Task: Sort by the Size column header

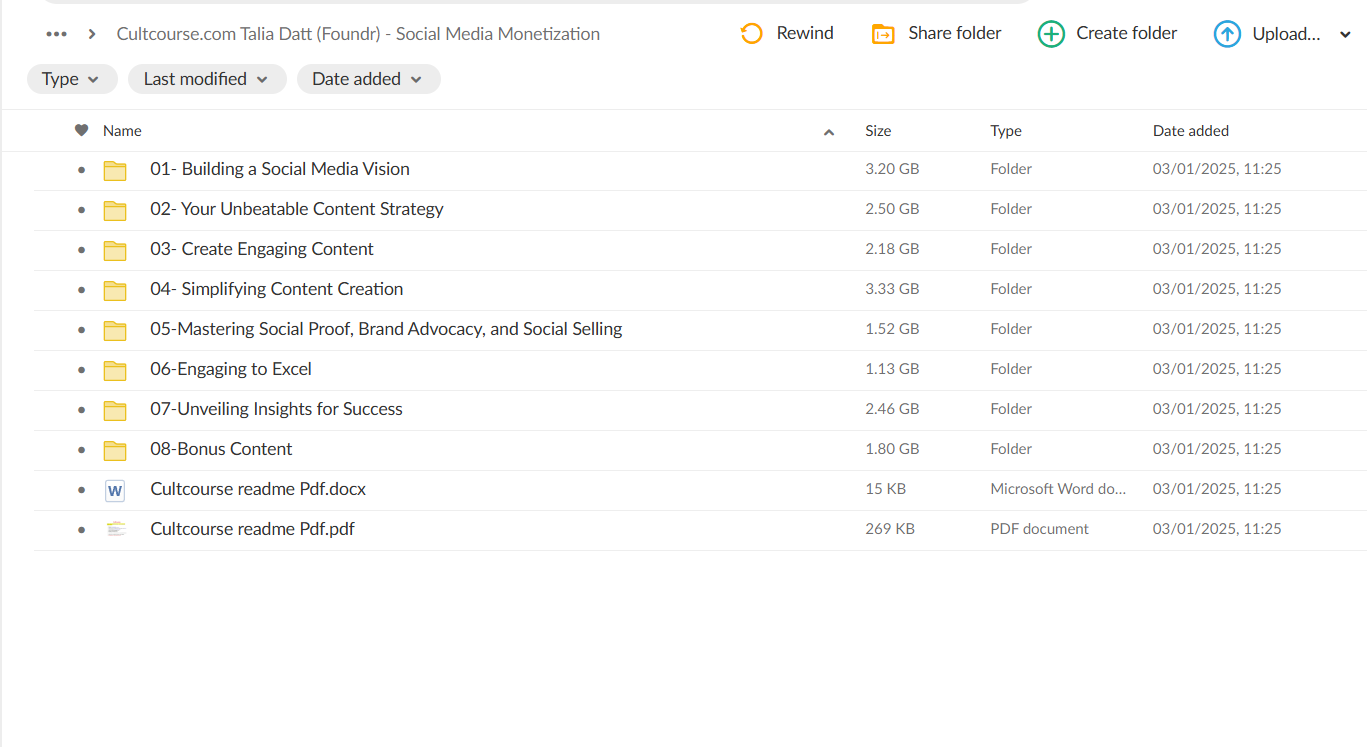Action: (878, 130)
